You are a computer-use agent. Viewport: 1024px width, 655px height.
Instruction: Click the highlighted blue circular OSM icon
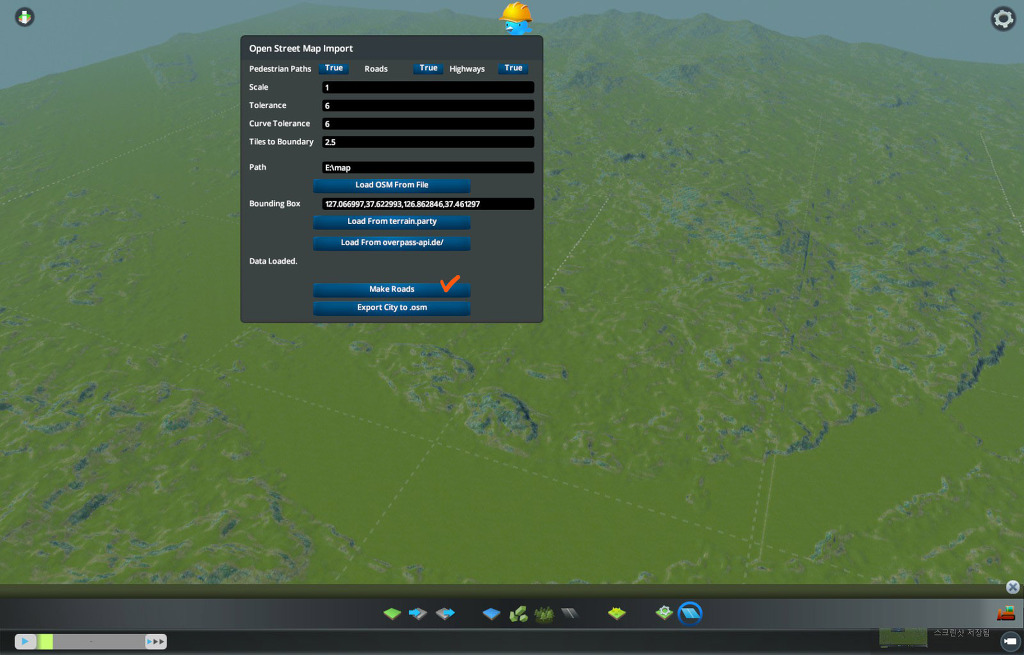[690, 612]
